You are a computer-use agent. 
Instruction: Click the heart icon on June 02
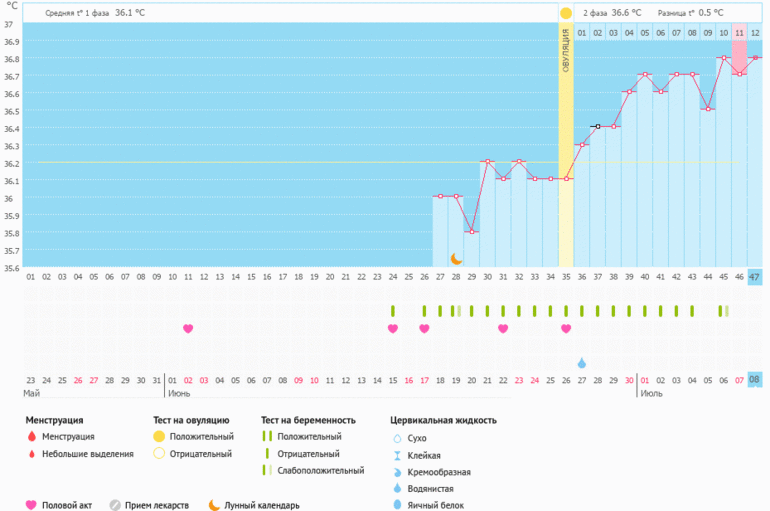pyautogui.click(x=188, y=328)
